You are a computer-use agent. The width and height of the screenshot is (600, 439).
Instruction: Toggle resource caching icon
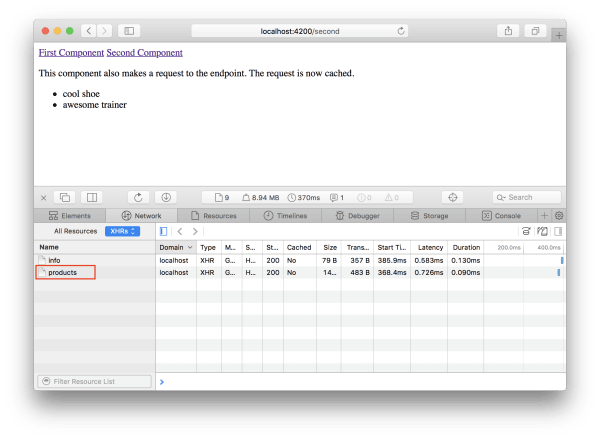click(x=542, y=231)
